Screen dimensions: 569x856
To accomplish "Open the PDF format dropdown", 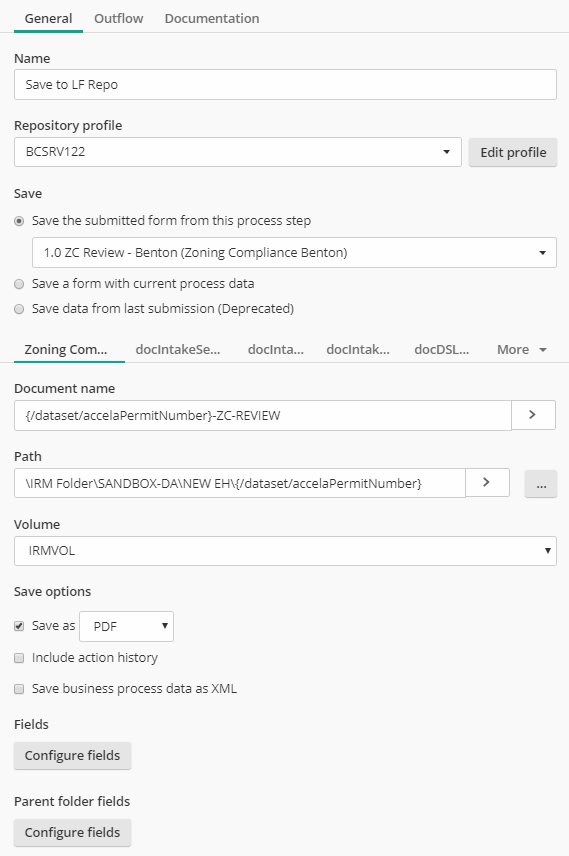I will tap(127, 626).
